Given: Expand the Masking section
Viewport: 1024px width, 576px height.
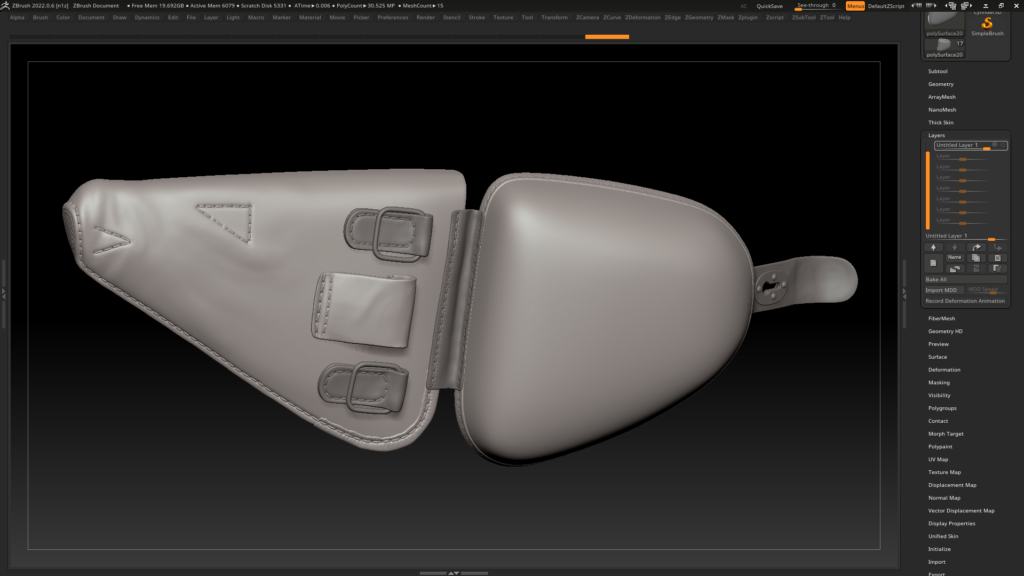Looking at the screenshot, I should 939,383.
